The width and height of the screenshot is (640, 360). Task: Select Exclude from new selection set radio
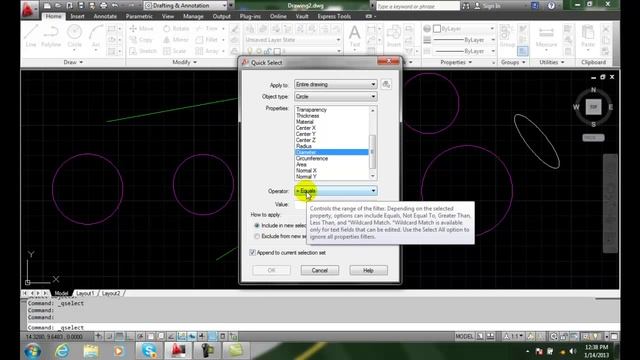(x=257, y=236)
